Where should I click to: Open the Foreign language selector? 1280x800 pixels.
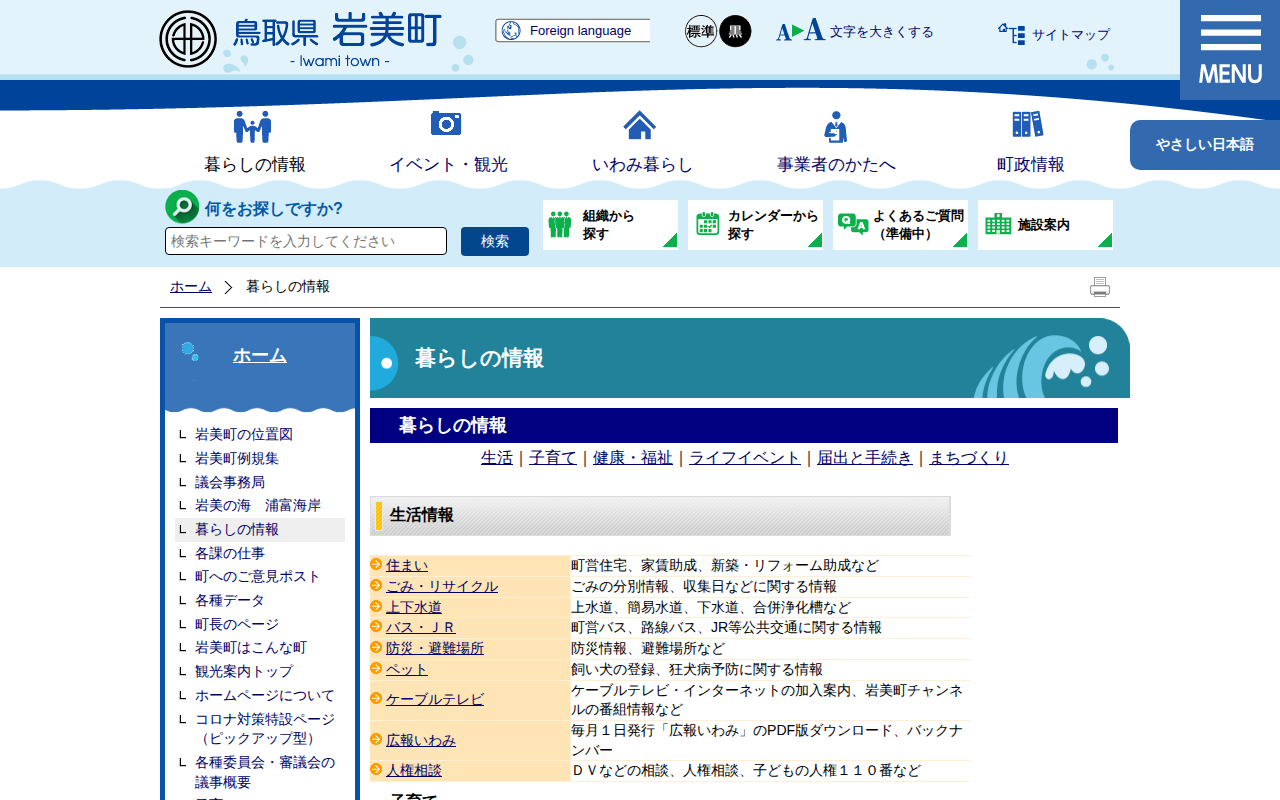click(572, 31)
